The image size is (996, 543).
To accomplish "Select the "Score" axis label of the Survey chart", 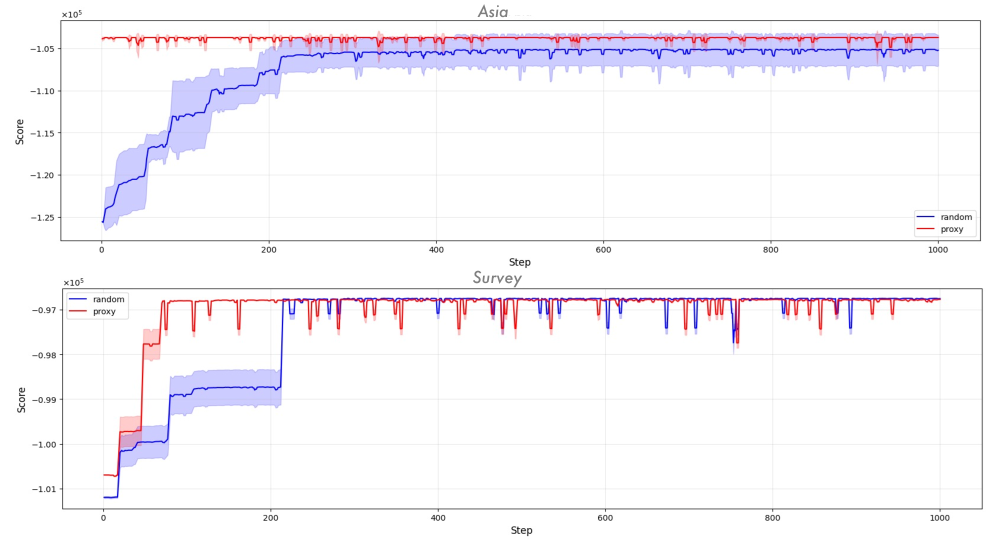I will tap(22, 400).
